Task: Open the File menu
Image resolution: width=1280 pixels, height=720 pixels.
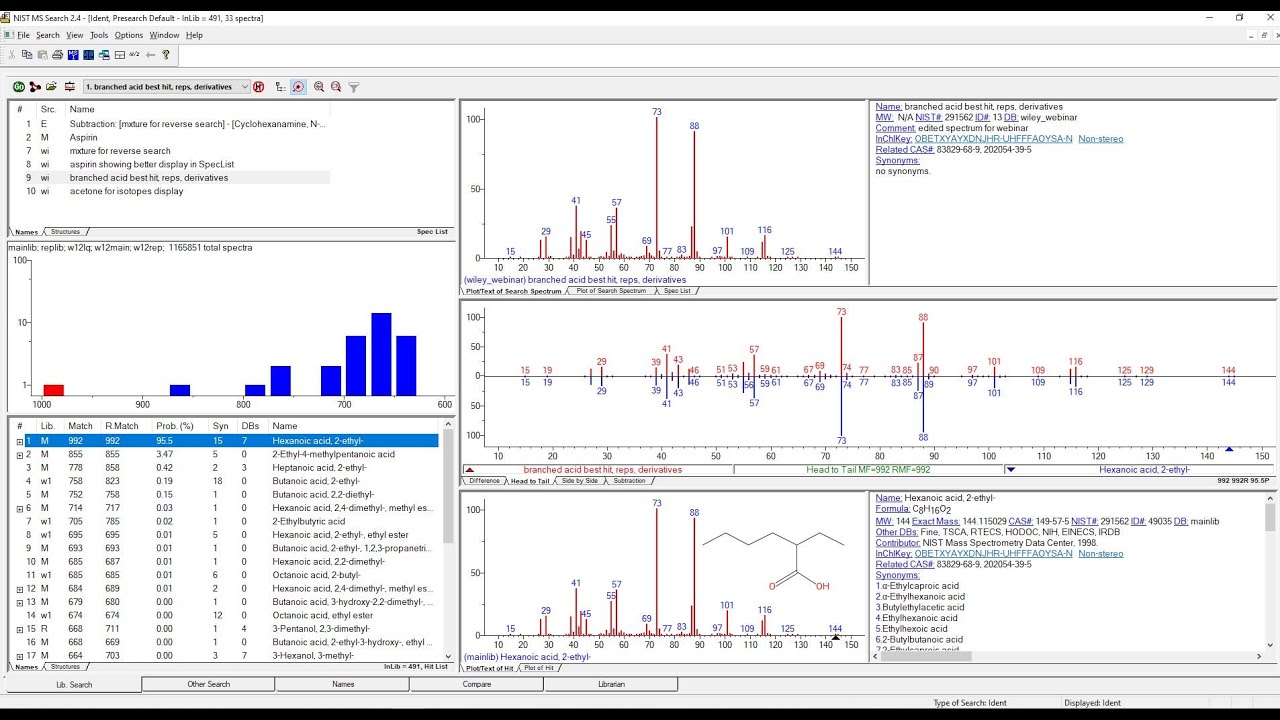Action: pyautogui.click(x=23, y=35)
